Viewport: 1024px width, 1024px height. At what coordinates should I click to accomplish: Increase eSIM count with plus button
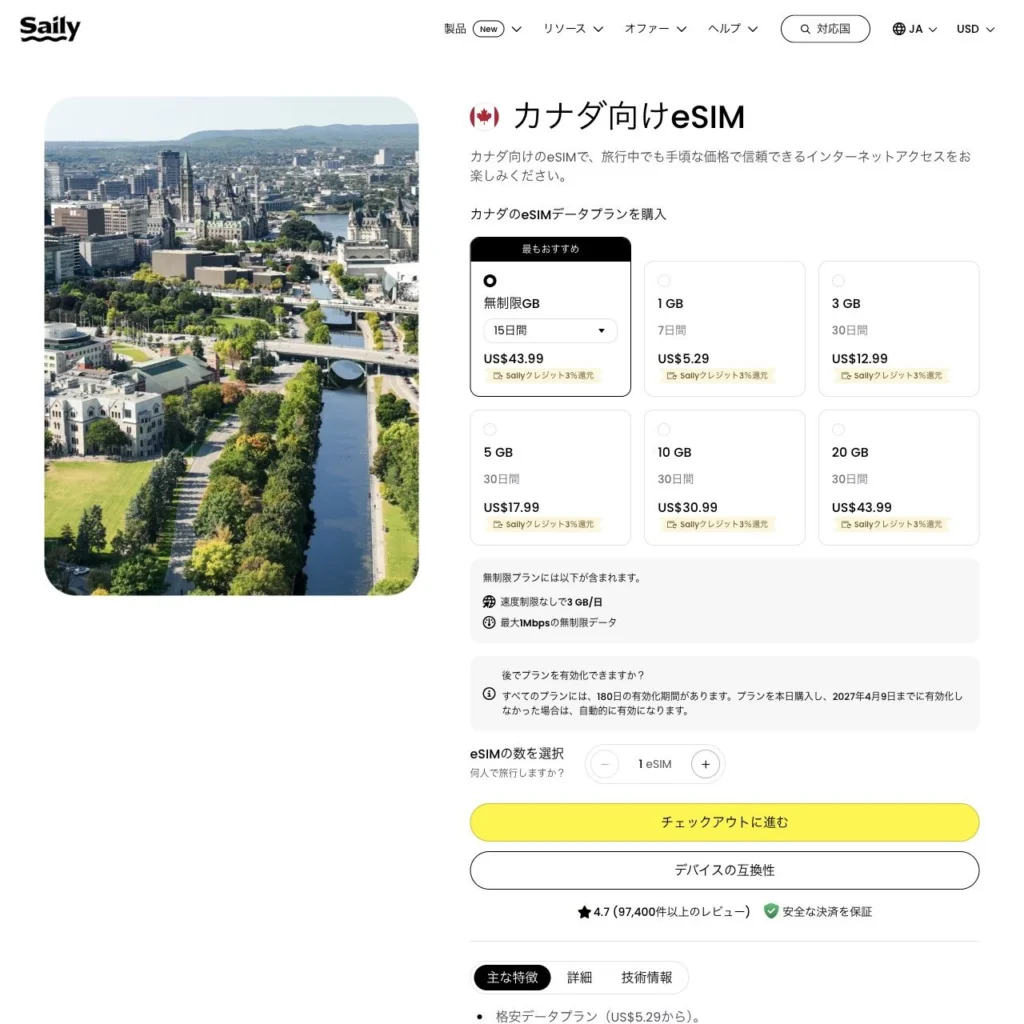click(x=705, y=764)
